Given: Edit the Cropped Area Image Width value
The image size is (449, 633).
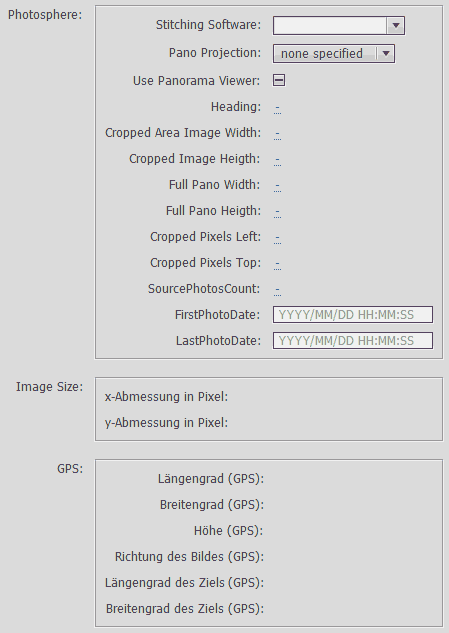Looking at the screenshot, I should click(x=277, y=134).
